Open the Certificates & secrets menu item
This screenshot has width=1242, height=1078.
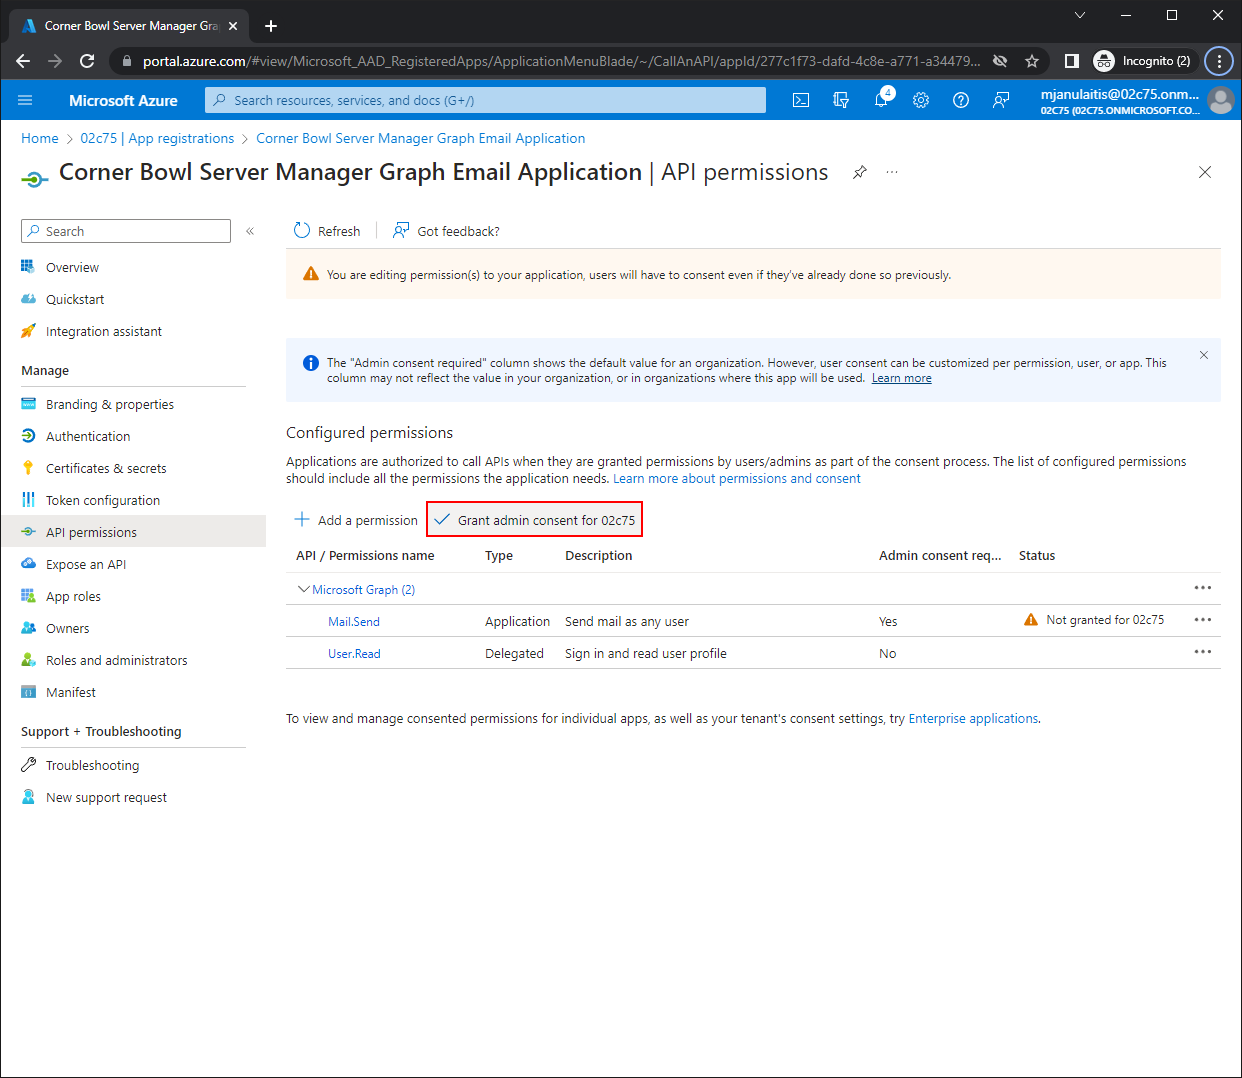pyautogui.click(x=106, y=468)
